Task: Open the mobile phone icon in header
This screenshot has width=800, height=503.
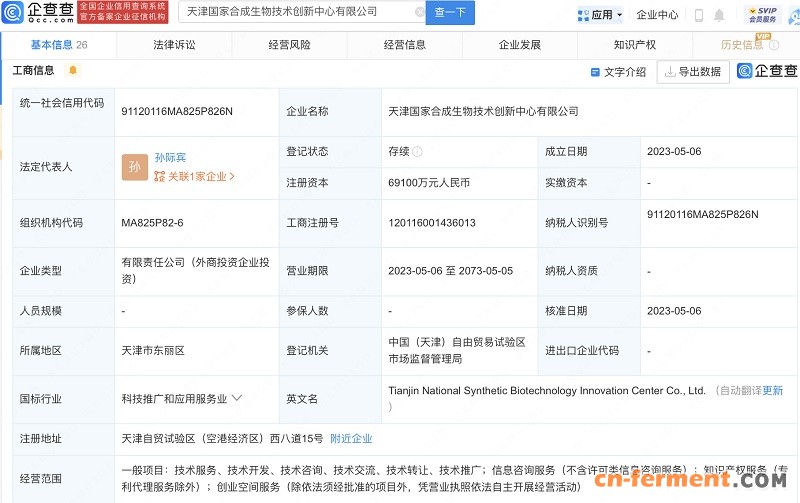Action: pyautogui.click(x=699, y=15)
